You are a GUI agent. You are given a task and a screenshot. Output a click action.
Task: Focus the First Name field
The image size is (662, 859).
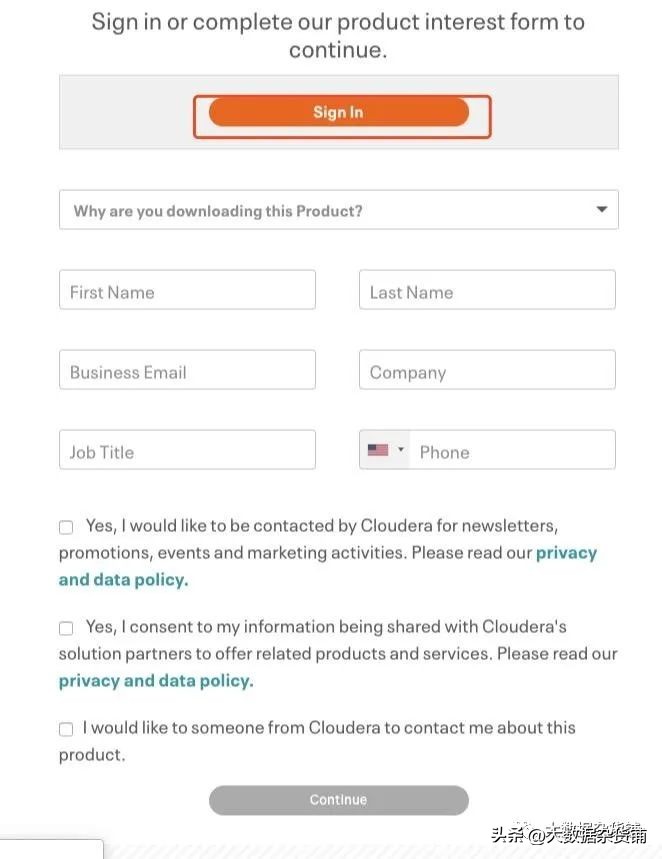(187, 292)
